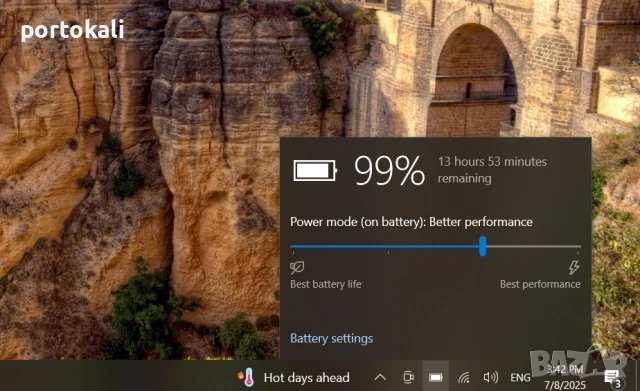Open the notifications action center icon
Viewport: 640px width, 391px height.
coord(612,378)
